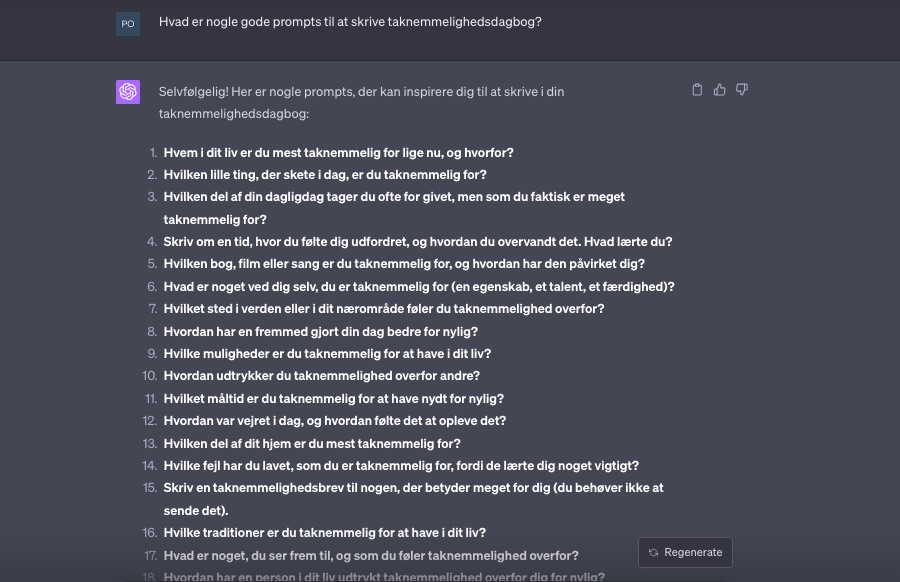Give the response a thumbs up
This screenshot has height=582, width=900.
pyautogui.click(x=719, y=89)
